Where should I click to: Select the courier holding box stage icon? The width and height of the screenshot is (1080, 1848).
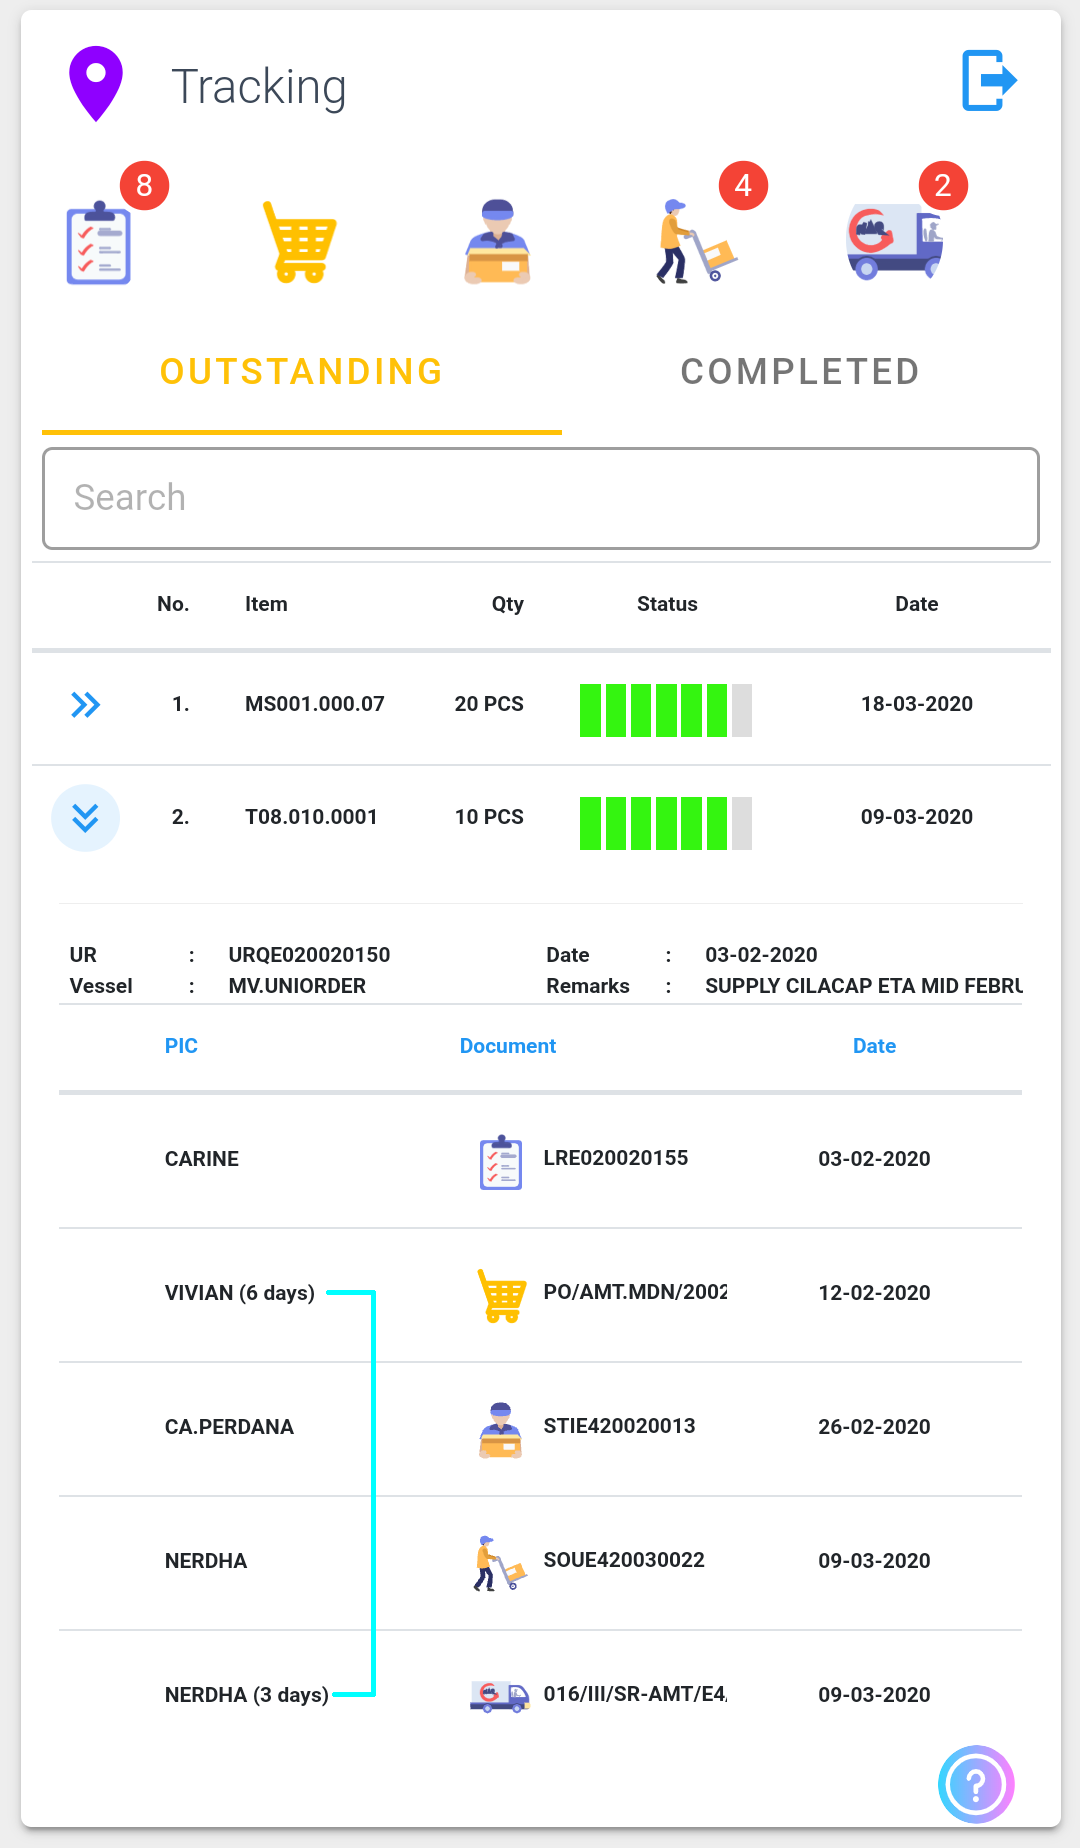point(498,243)
